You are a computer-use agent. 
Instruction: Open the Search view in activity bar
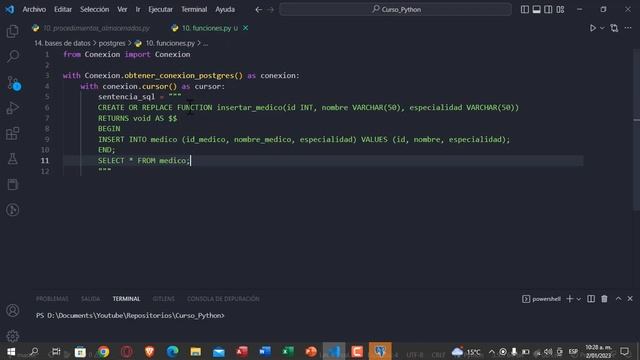coord(13,56)
